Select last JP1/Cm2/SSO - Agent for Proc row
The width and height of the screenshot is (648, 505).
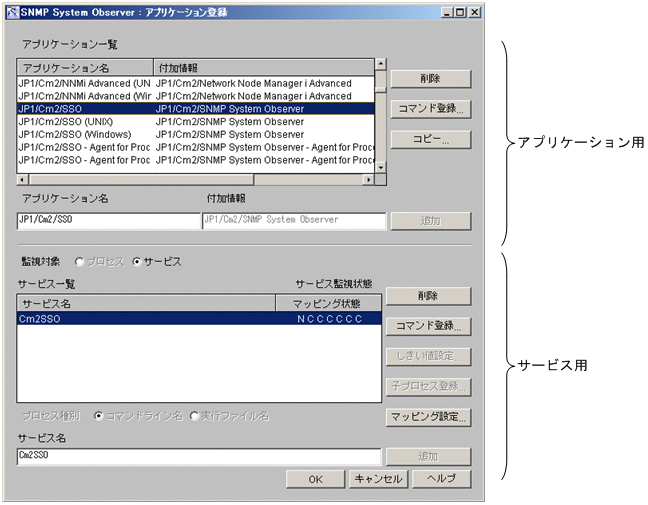coord(196,160)
